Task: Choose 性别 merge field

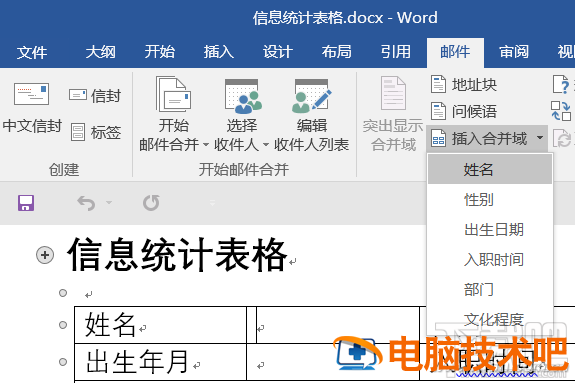Action: point(490,200)
